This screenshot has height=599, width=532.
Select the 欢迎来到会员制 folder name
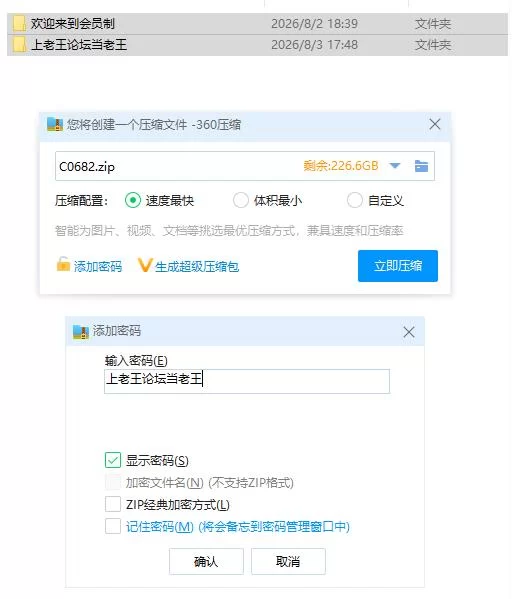point(73,24)
